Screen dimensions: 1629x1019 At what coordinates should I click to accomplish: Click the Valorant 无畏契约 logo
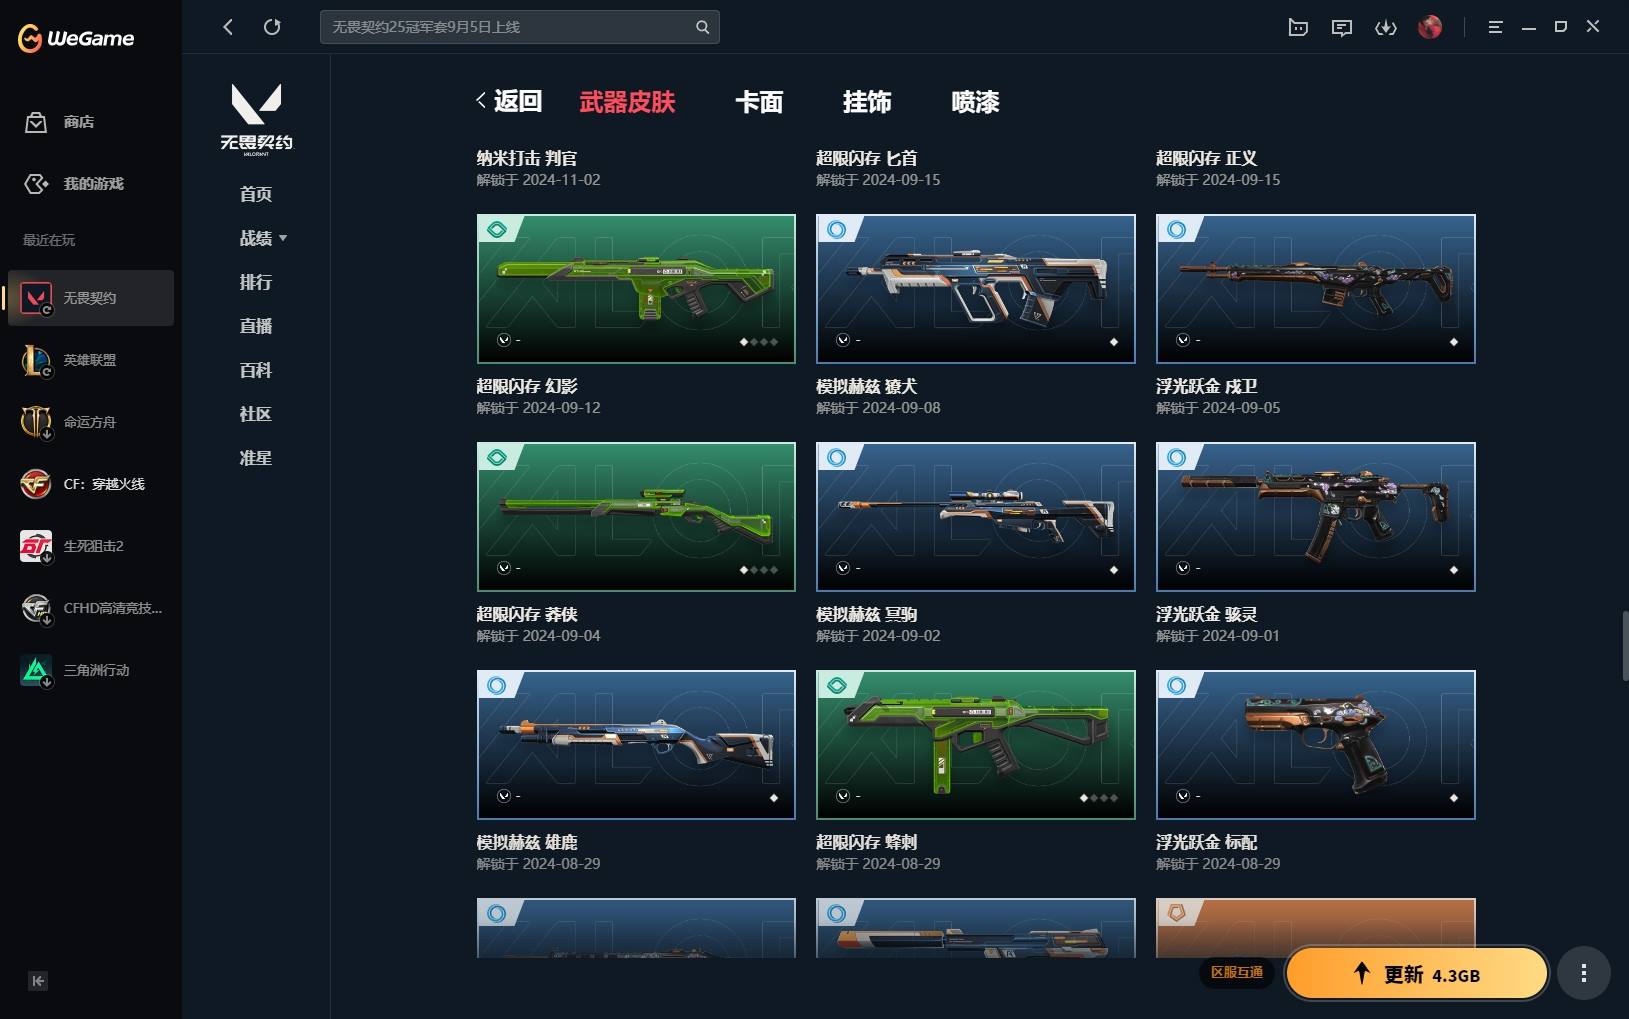(256, 119)
